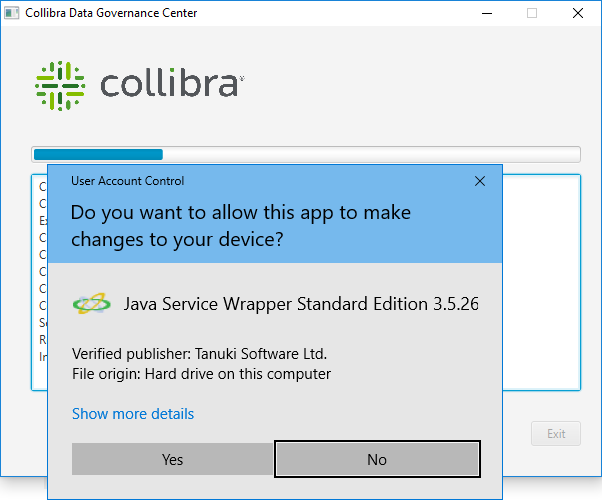The height and width of the screenshot is (500, 602).
Task: Click Yes to allow the app
Action: click(172, 459)
